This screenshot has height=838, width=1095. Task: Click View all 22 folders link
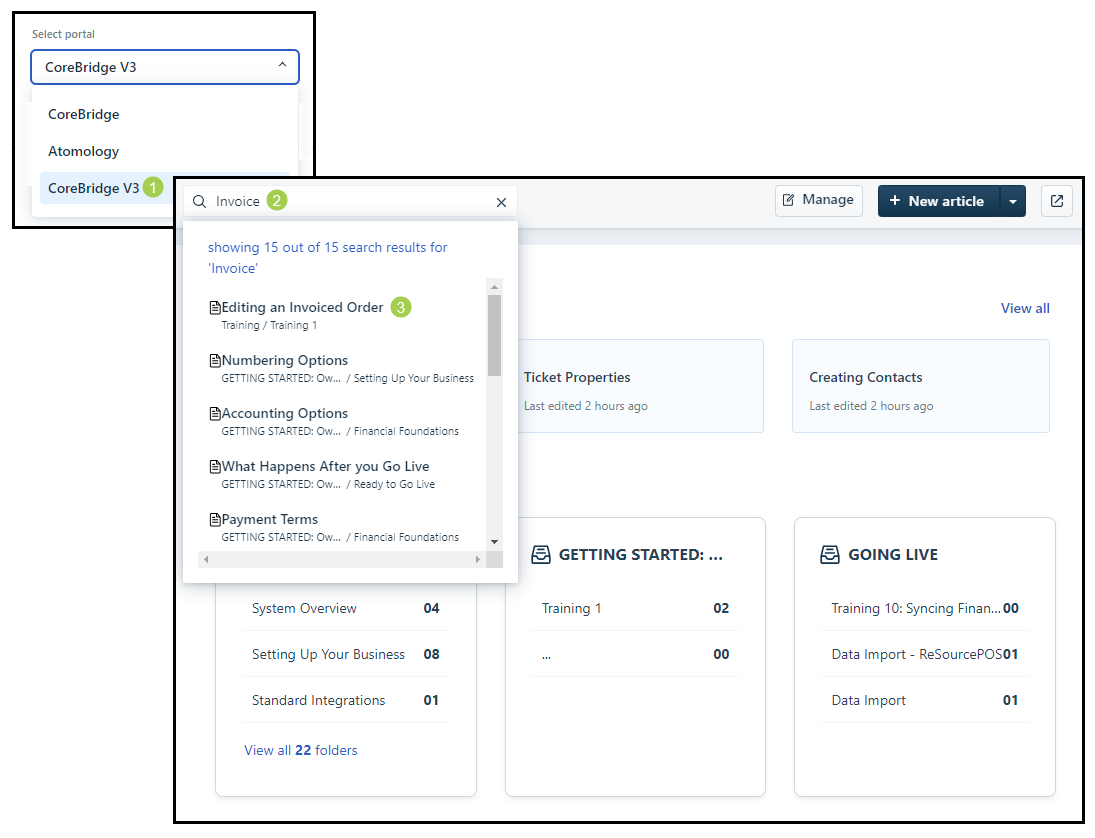point(300,750)
